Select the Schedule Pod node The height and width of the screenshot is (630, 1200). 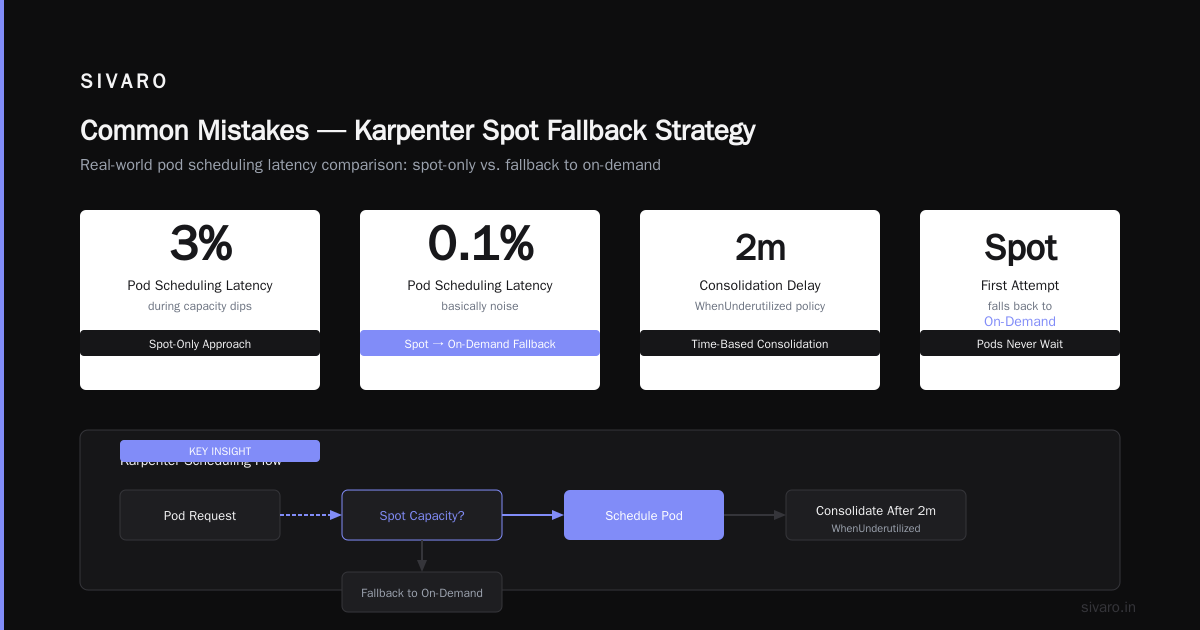click(x=644, y=515)
